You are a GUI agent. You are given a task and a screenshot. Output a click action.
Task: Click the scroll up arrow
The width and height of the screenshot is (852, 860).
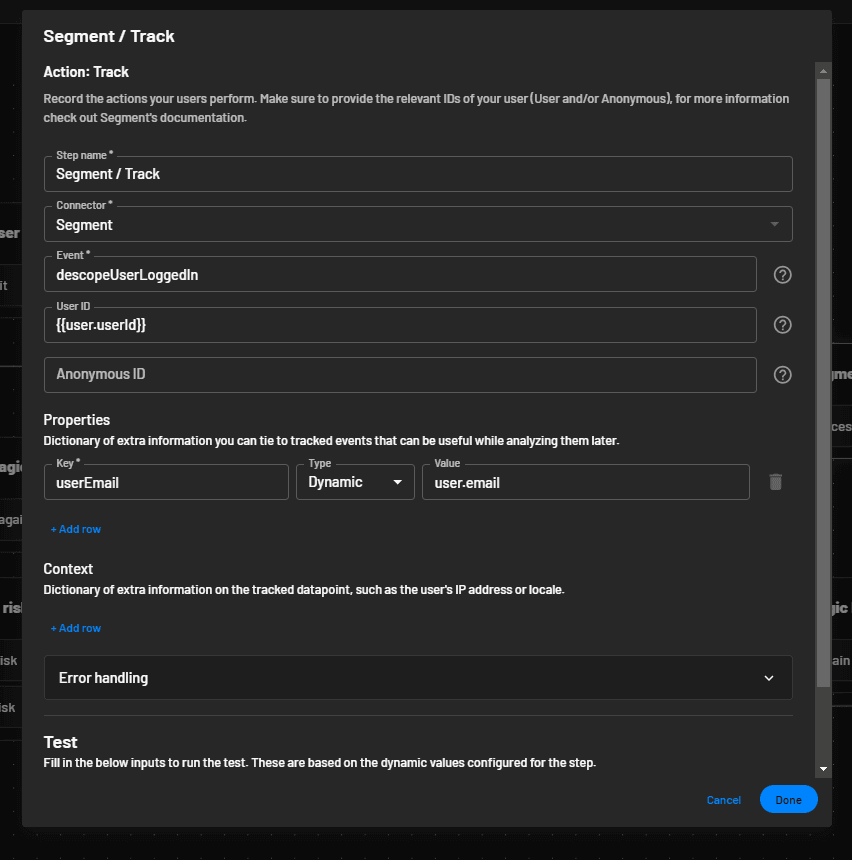tap(822, 70)
